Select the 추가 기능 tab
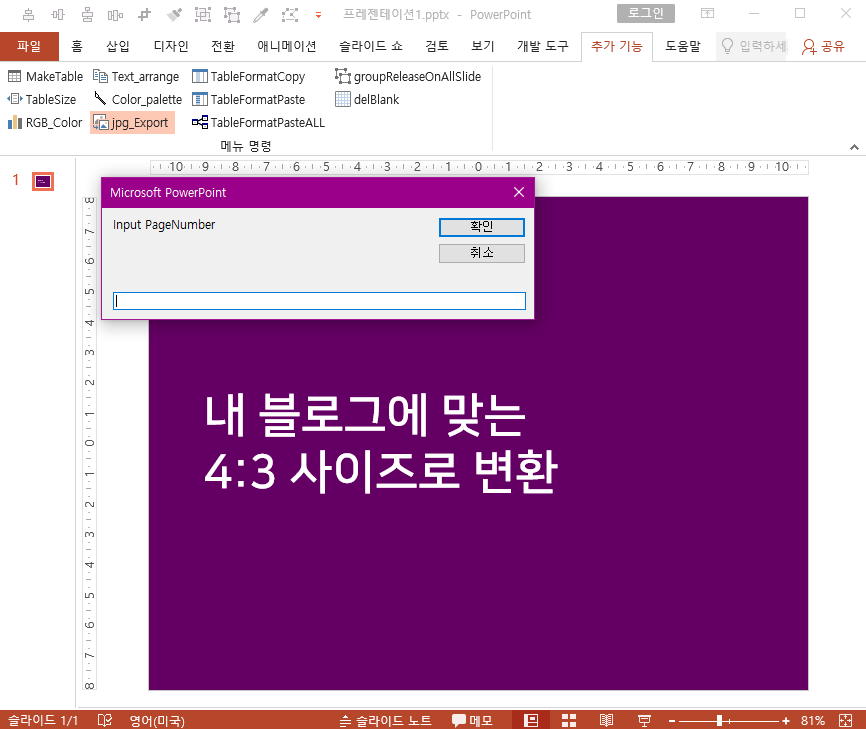 [x=617, y=46]
